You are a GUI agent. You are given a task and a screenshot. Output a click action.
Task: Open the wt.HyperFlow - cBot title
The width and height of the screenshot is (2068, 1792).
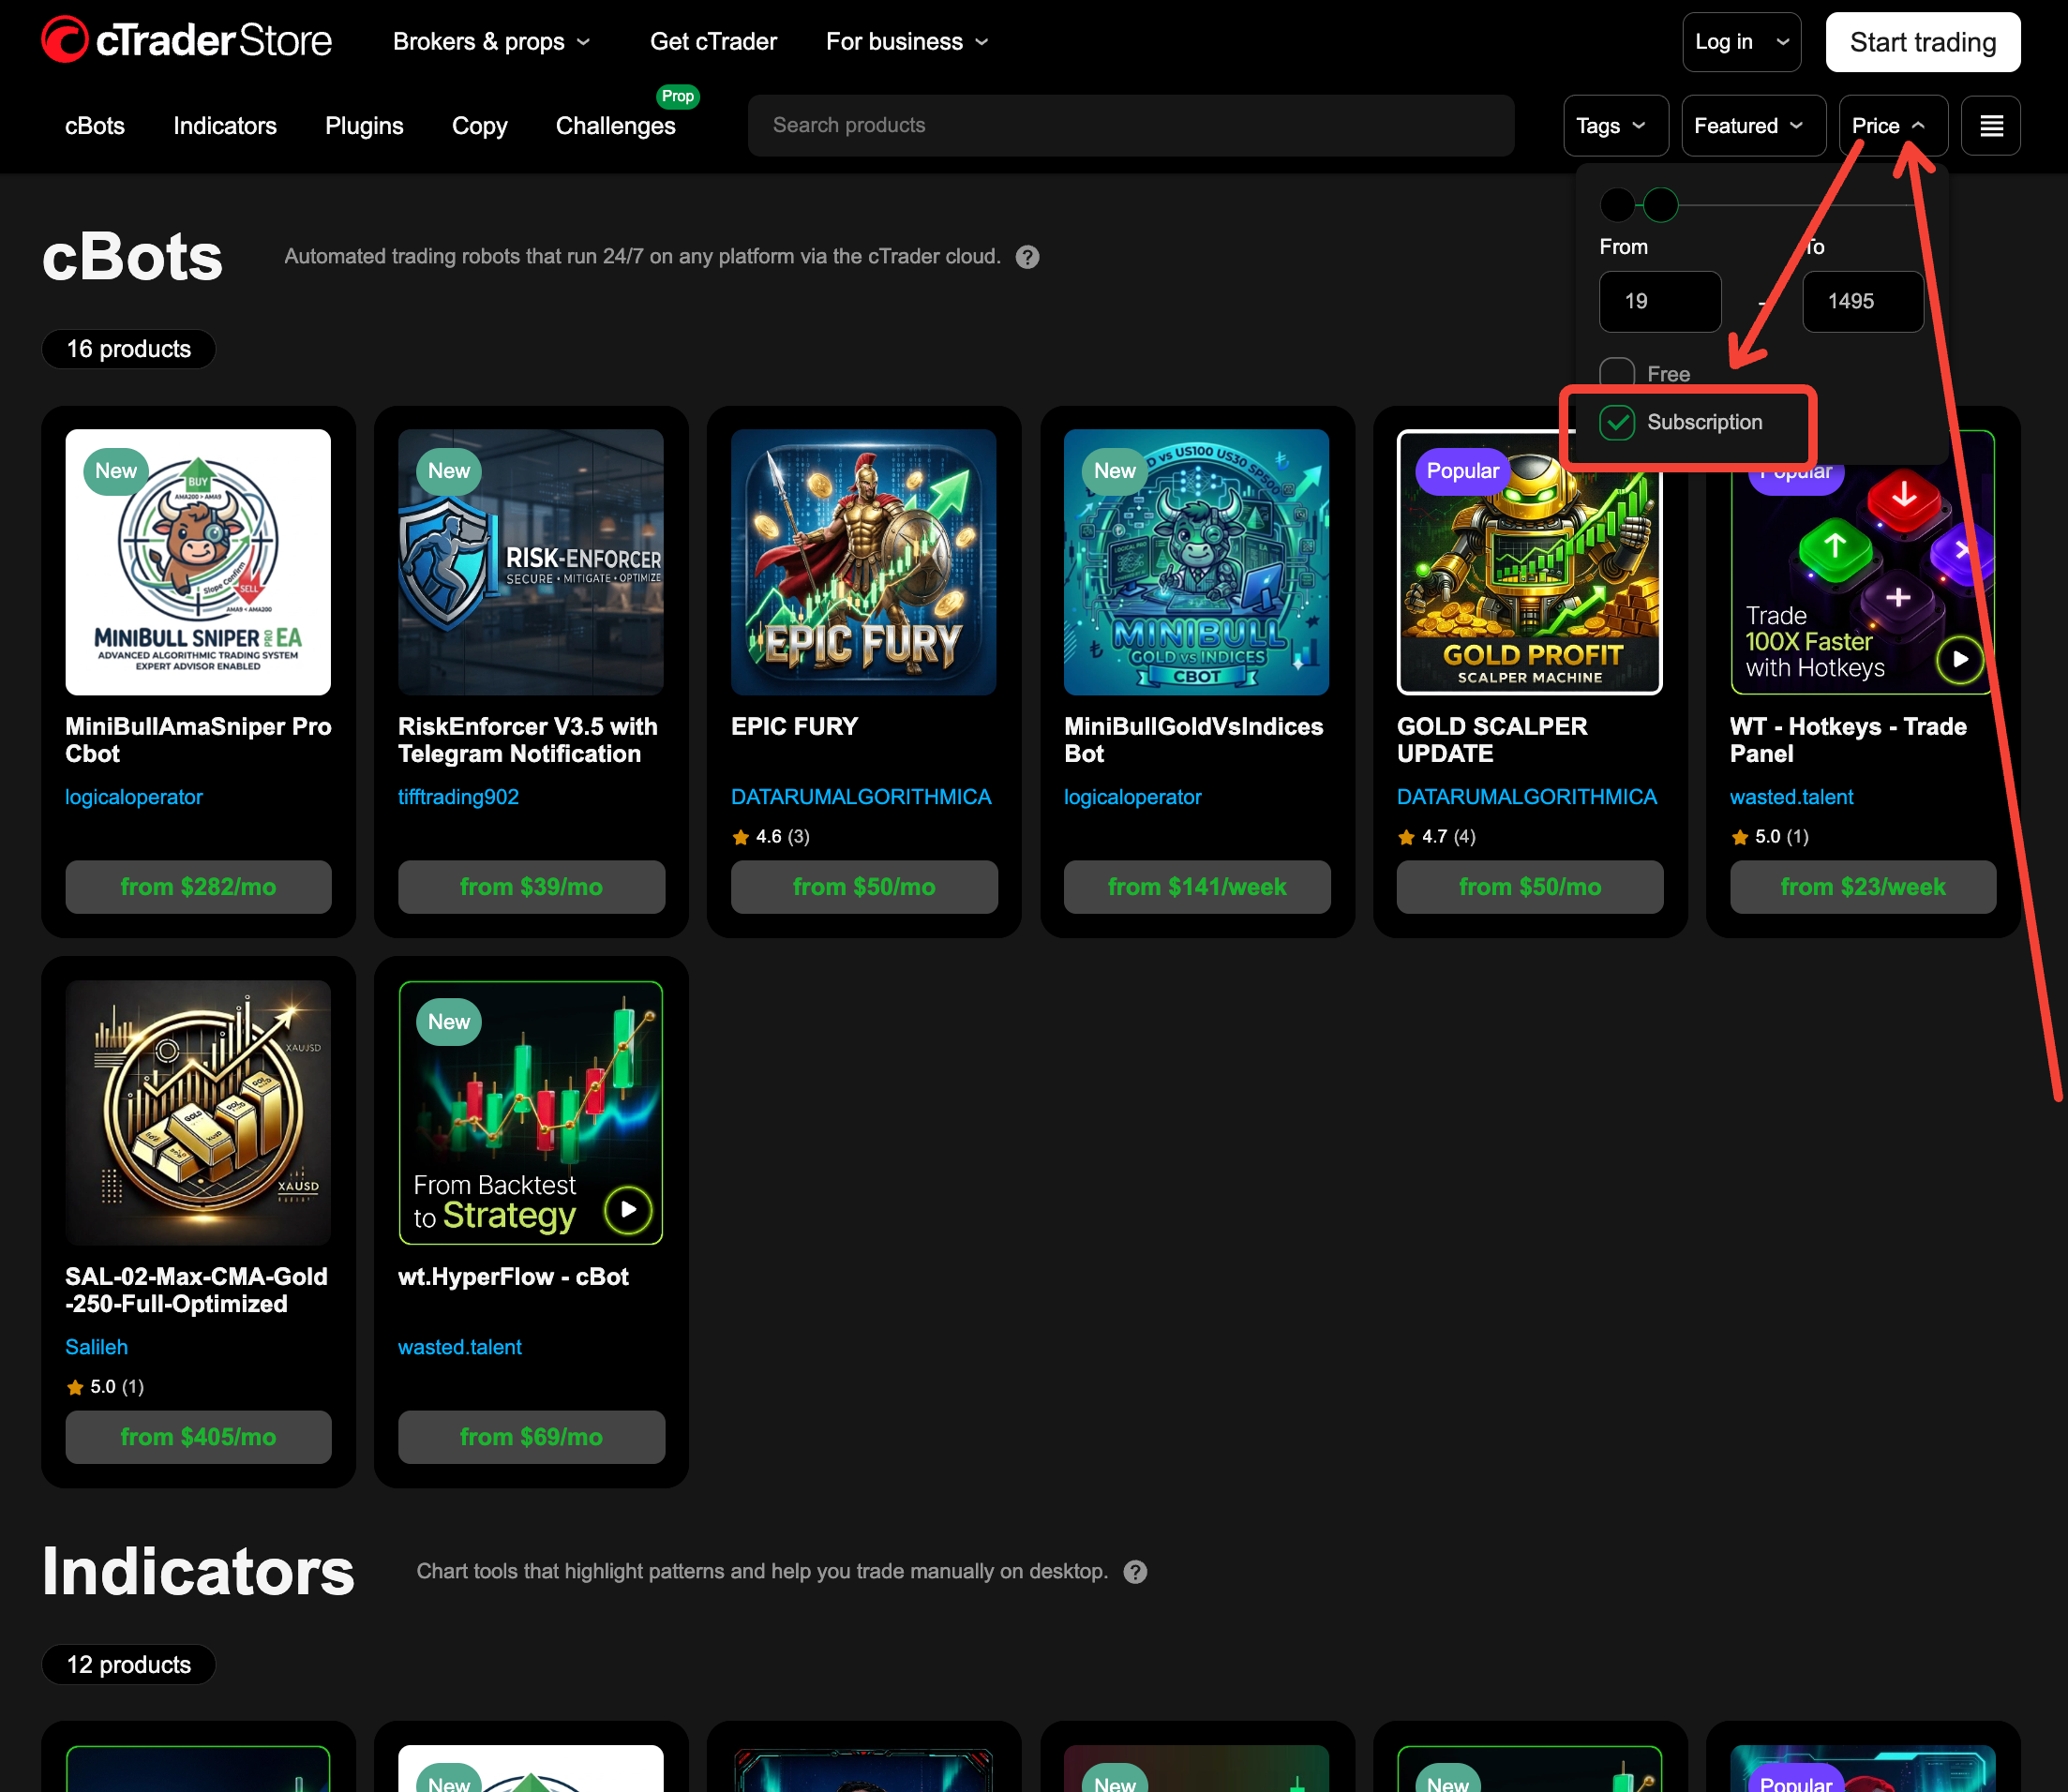[513, 1277]
